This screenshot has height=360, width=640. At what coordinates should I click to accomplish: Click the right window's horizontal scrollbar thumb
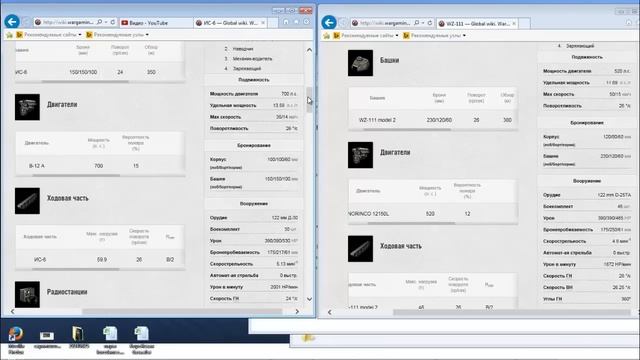511,313
